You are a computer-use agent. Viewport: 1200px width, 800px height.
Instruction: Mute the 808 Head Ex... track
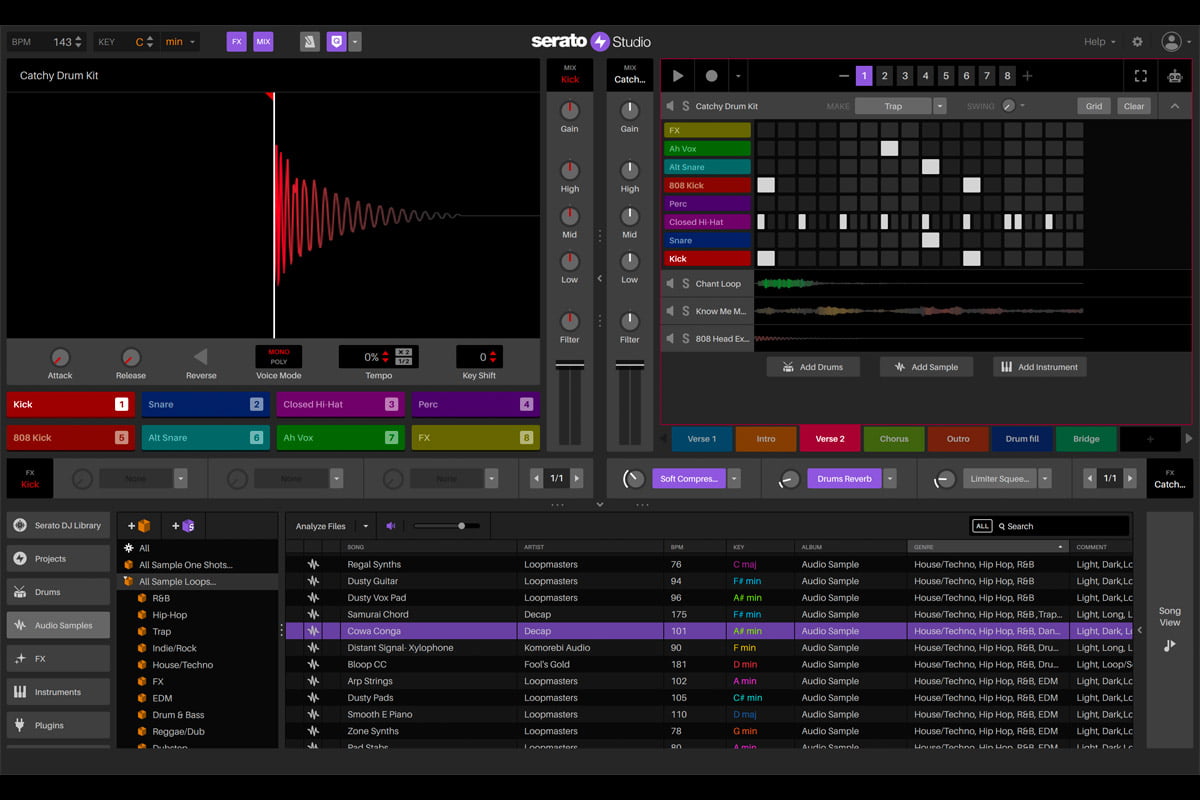tap(671, 339)
